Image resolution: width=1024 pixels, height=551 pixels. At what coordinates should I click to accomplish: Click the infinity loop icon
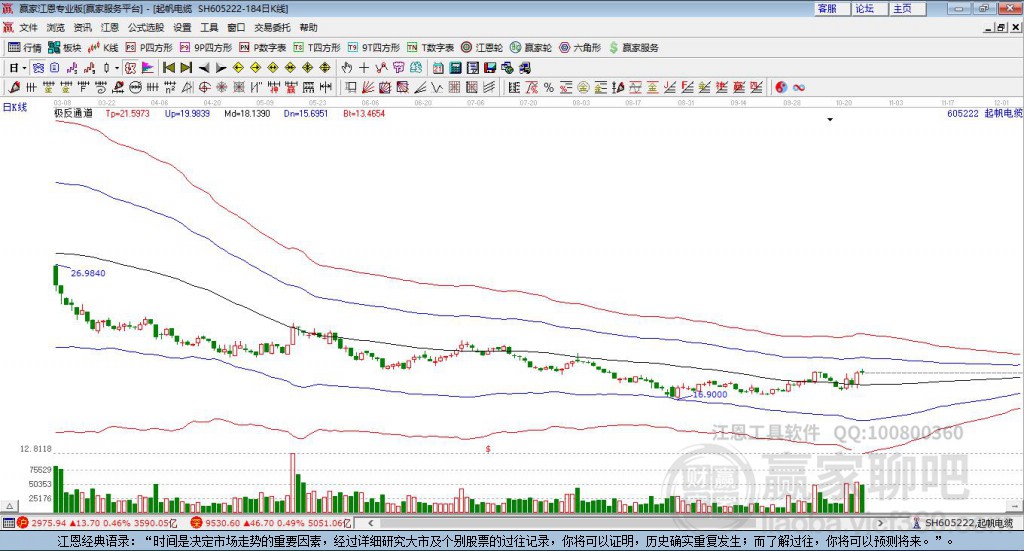pyautogui.click(x=799, y=87)
